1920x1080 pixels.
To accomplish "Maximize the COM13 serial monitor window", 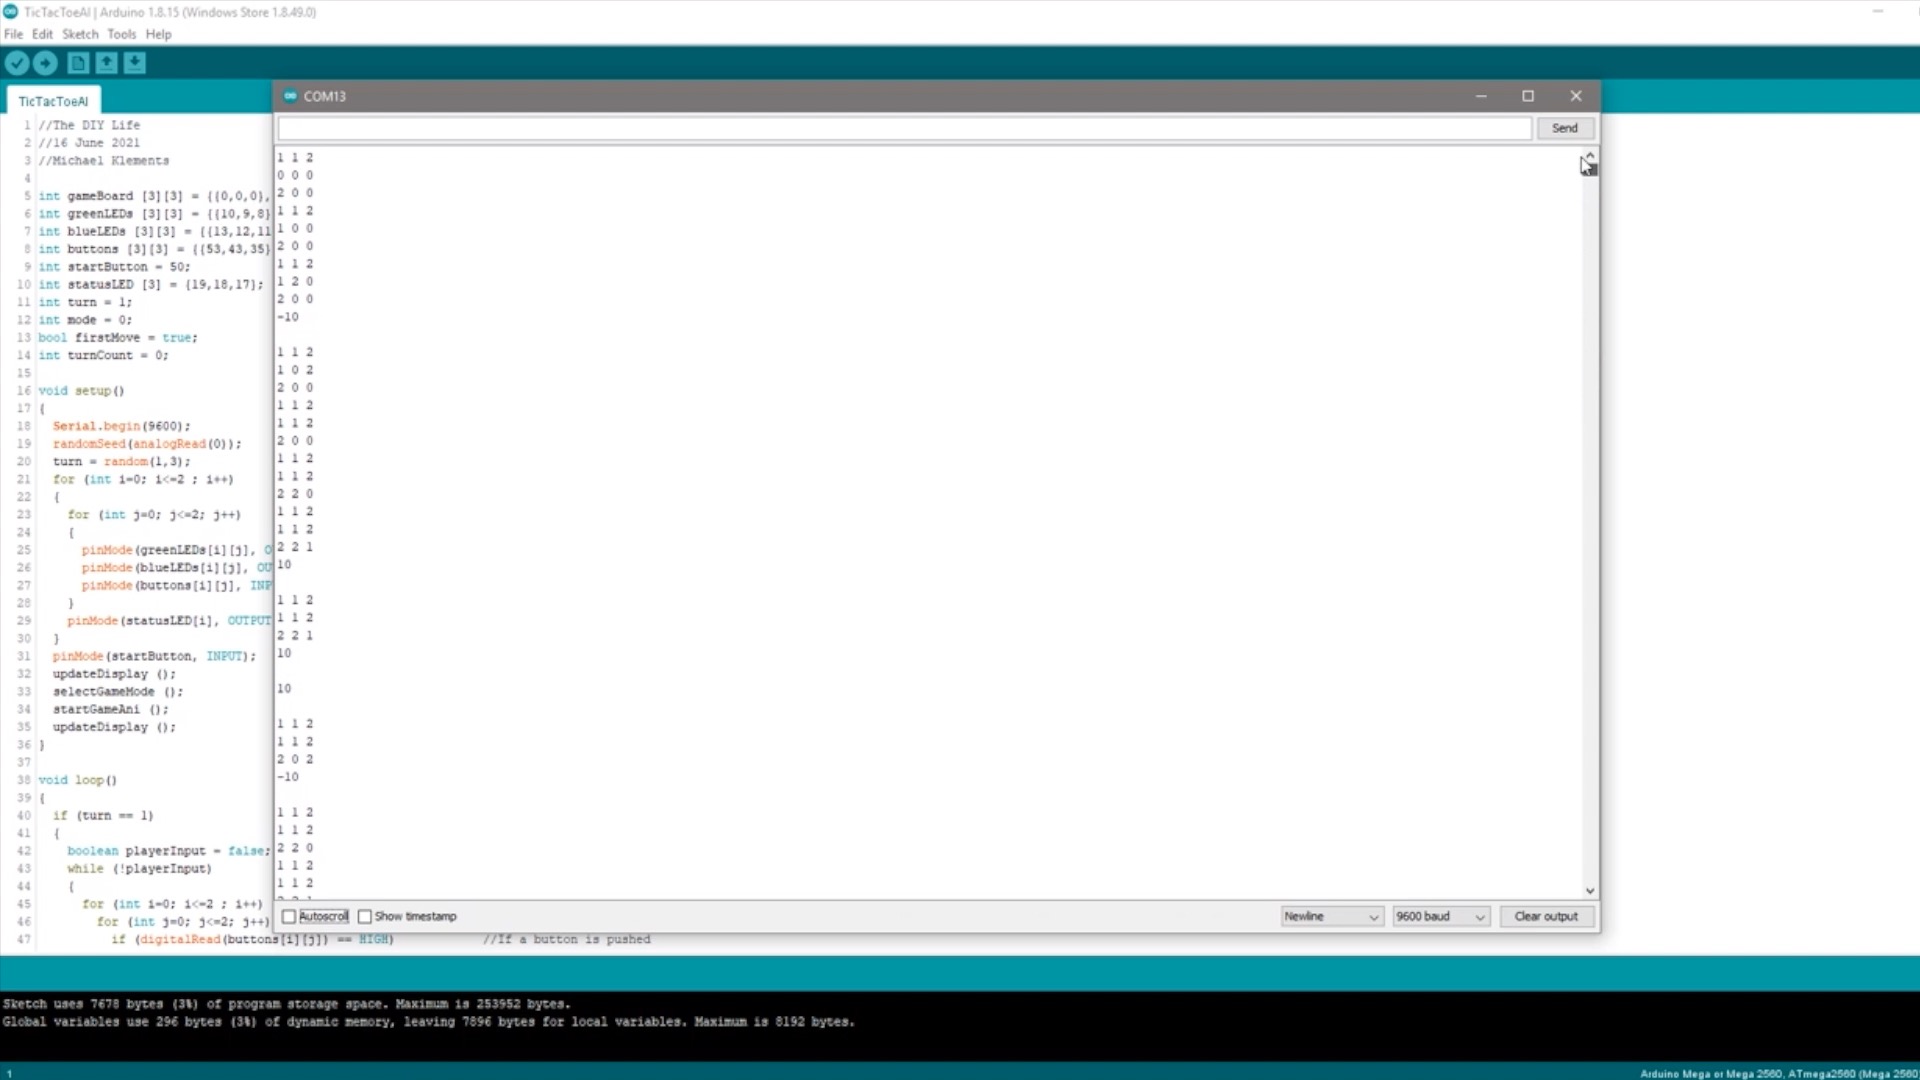I will coord(1528,96).
